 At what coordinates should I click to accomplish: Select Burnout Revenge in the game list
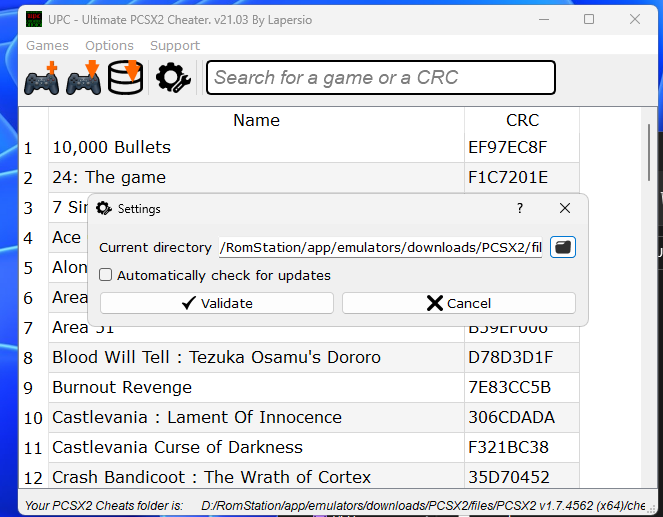click(x=122, y=387)
